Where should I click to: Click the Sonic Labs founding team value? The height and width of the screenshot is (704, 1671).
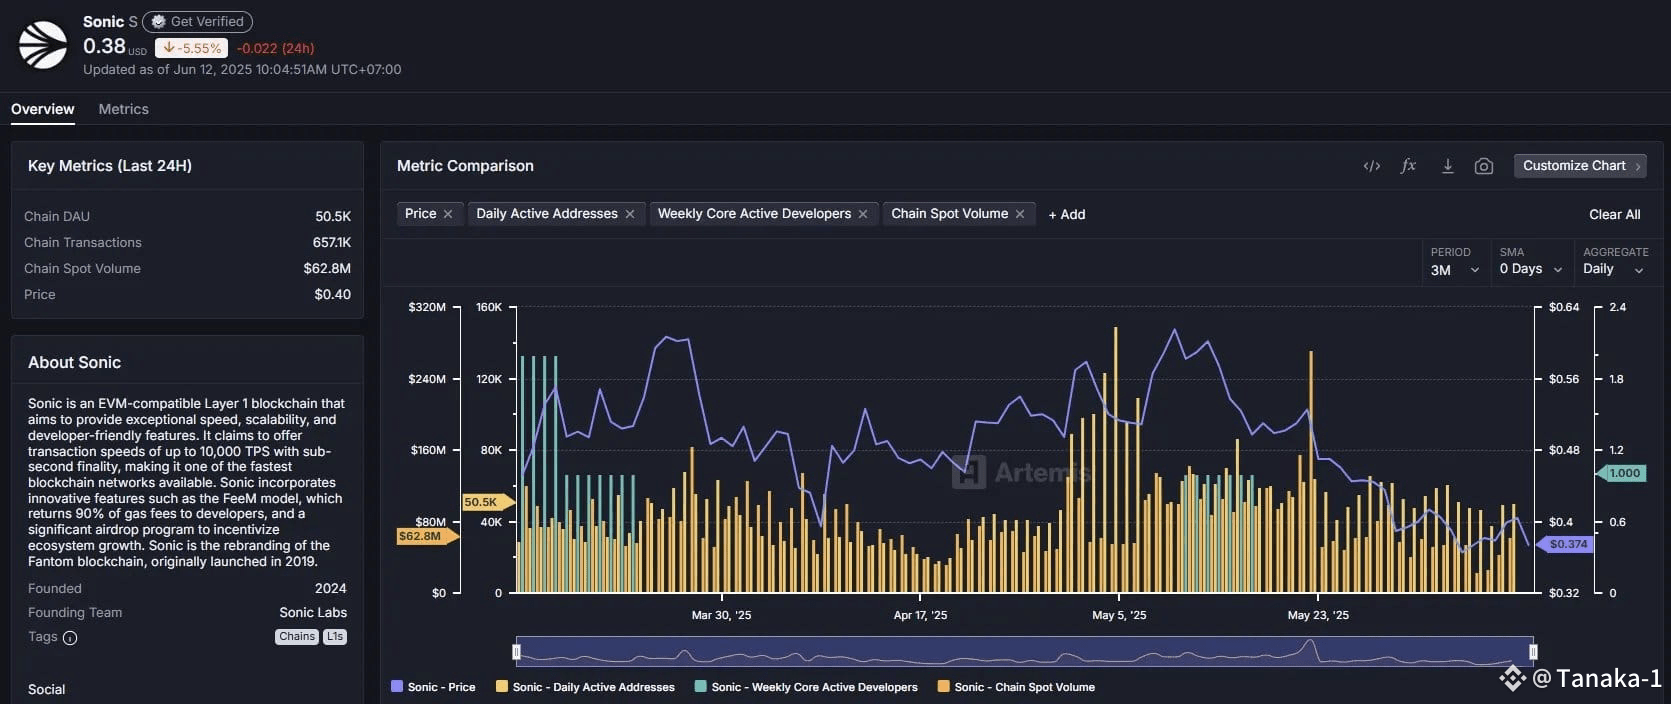(x=313, y=612)
